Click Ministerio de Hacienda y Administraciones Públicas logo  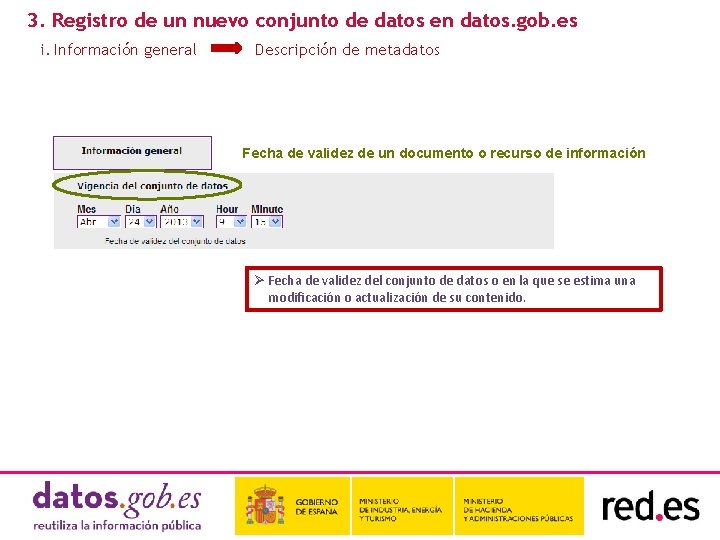(x=519, y=506)
